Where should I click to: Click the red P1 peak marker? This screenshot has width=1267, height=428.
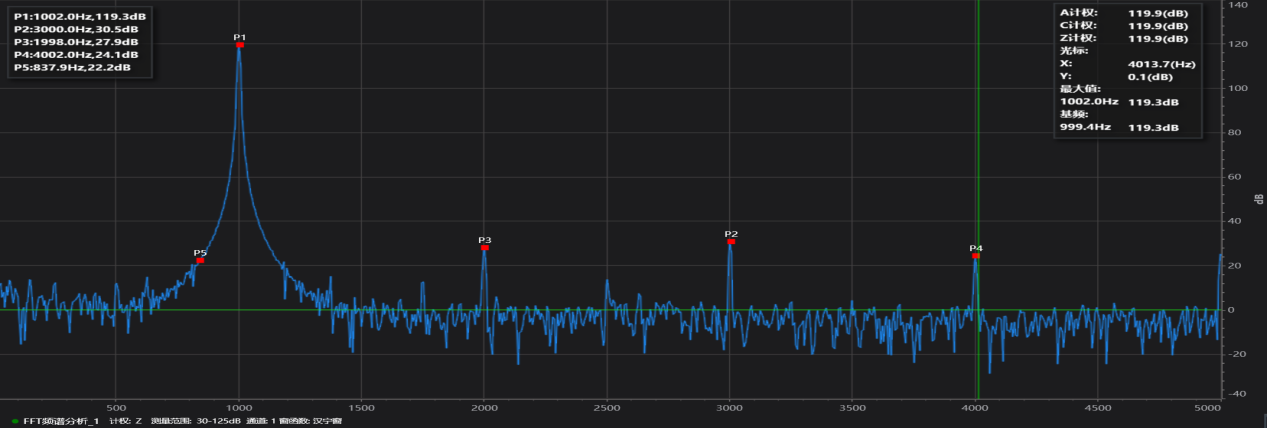(x=239, y=44)
